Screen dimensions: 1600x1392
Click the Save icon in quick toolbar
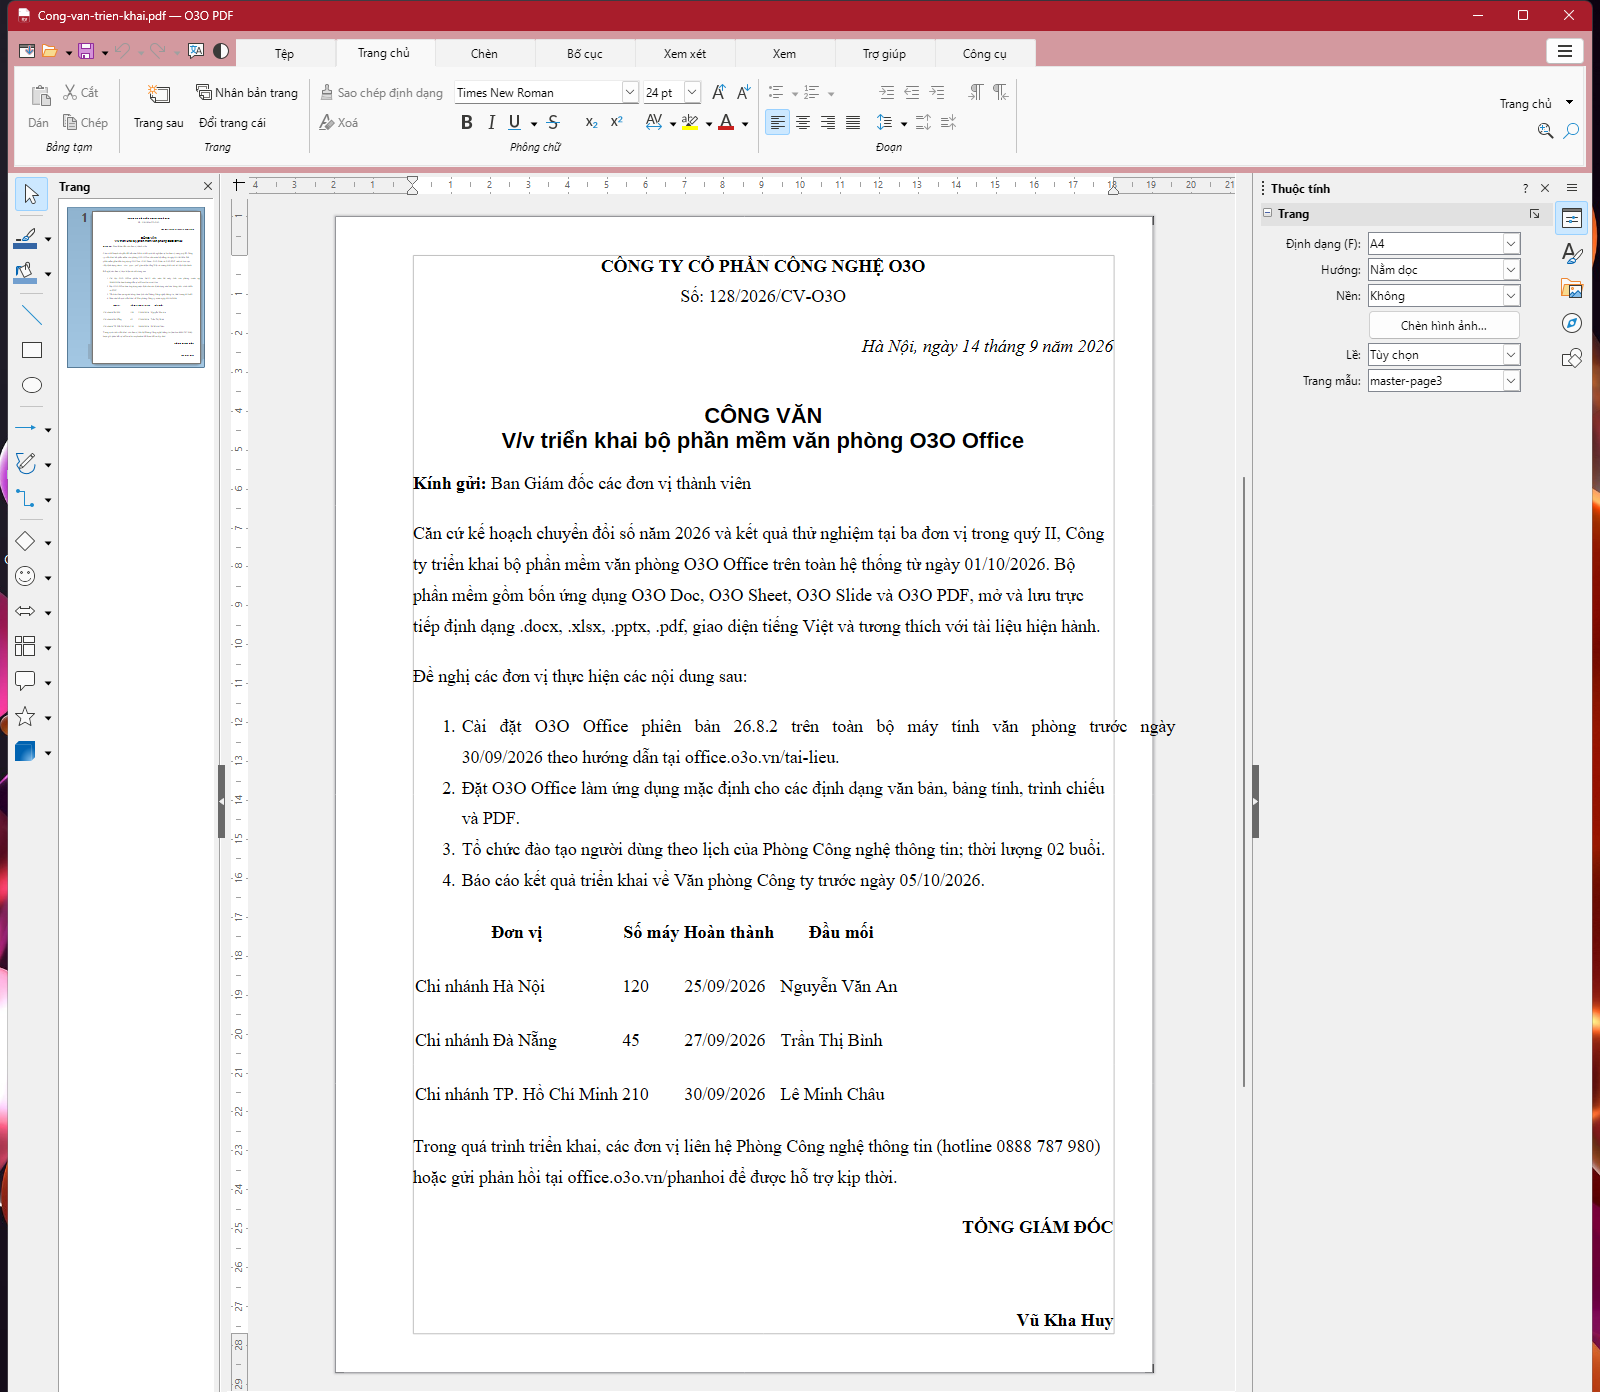click(x=86, y=51)
